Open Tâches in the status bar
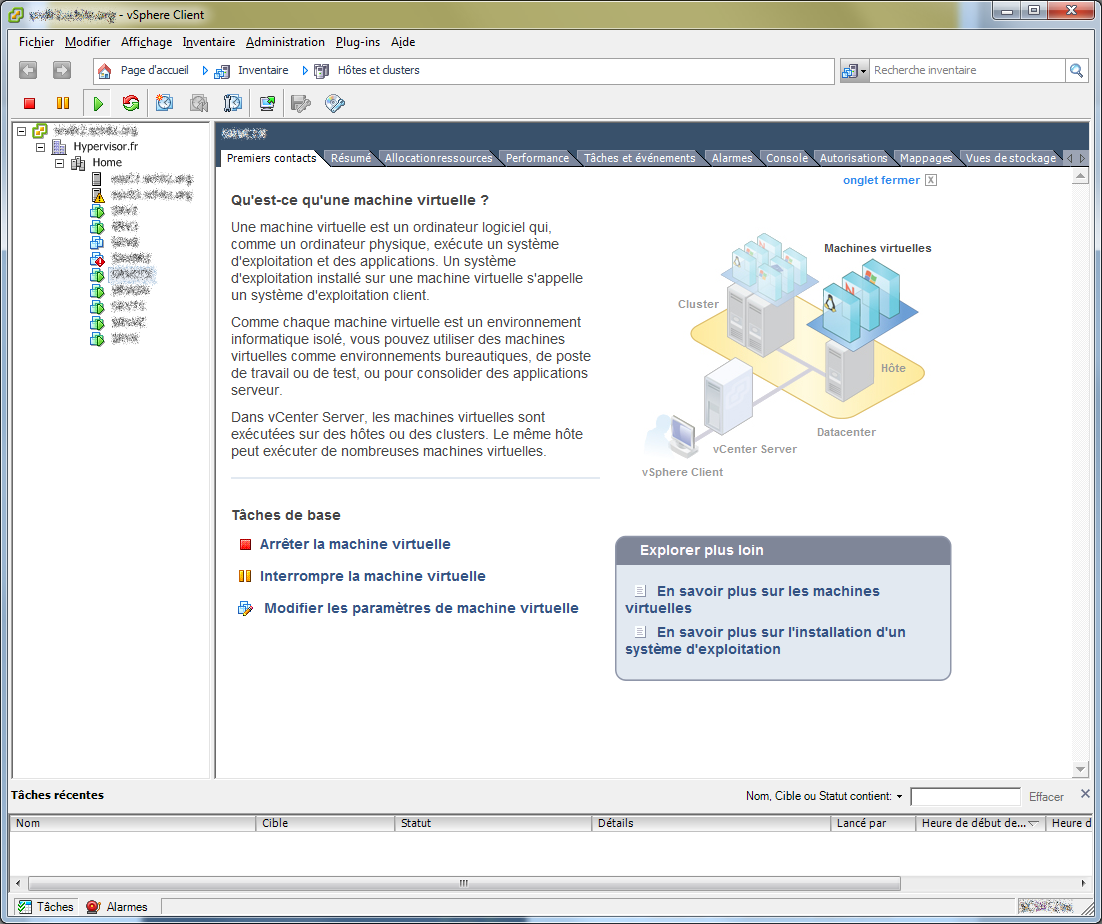 (x=46, y=907)
